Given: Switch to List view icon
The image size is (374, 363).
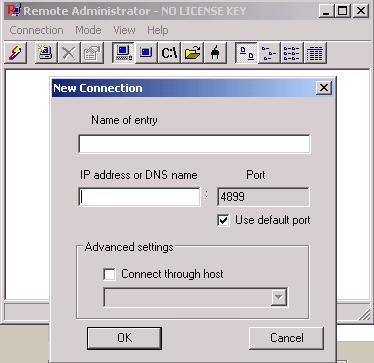Looking at the screenshot, I should pyautogui.click(x=292, y=53).
